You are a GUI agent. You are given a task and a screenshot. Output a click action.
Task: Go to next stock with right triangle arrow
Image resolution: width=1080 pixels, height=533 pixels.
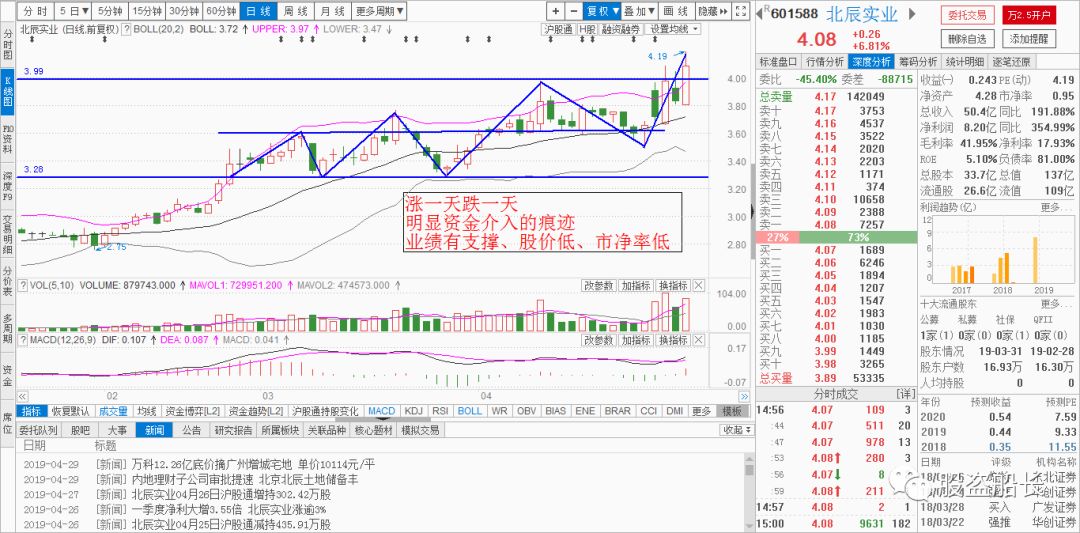point(912,14)
